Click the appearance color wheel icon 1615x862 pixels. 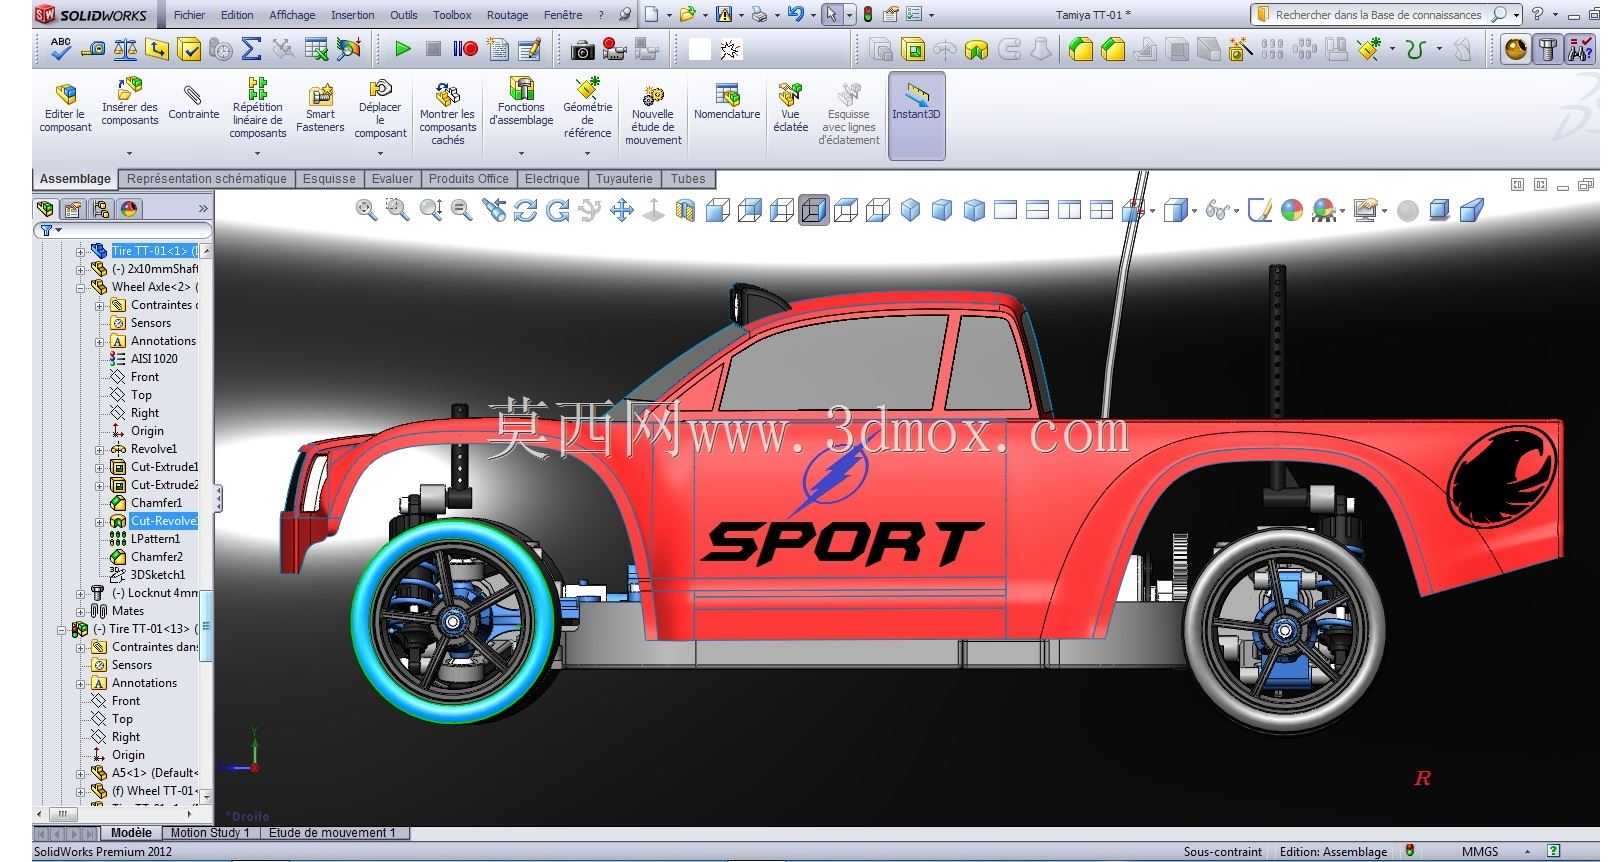[1292, 210]
